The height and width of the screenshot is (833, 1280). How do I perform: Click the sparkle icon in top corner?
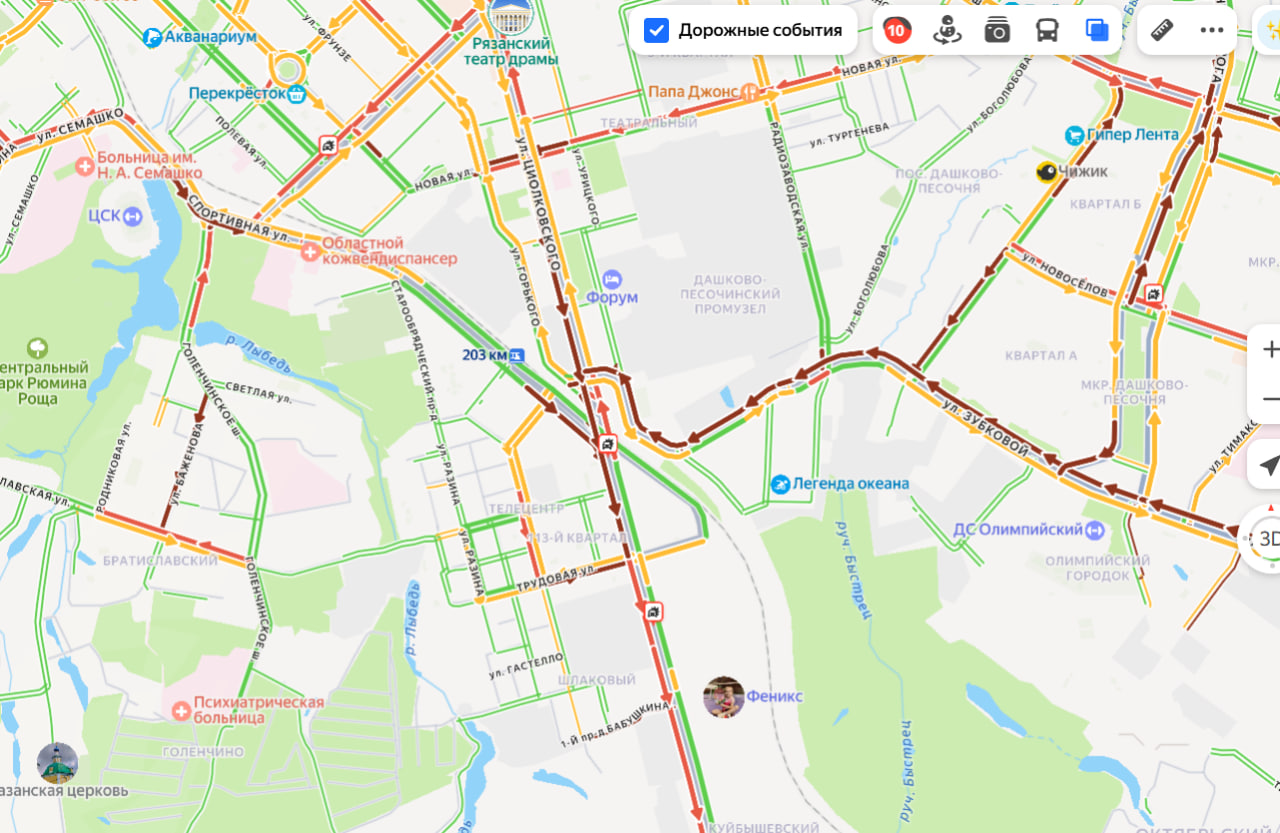click(1270, 30)
